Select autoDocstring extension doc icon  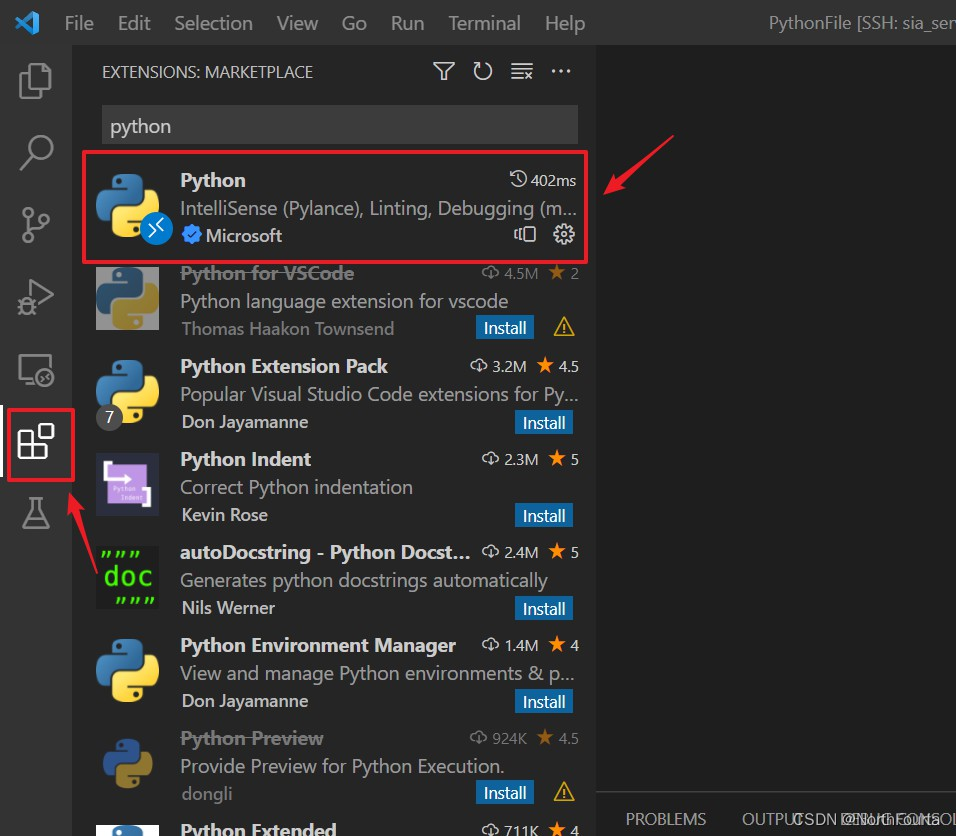pyautogui.click(x=127, y=577)
